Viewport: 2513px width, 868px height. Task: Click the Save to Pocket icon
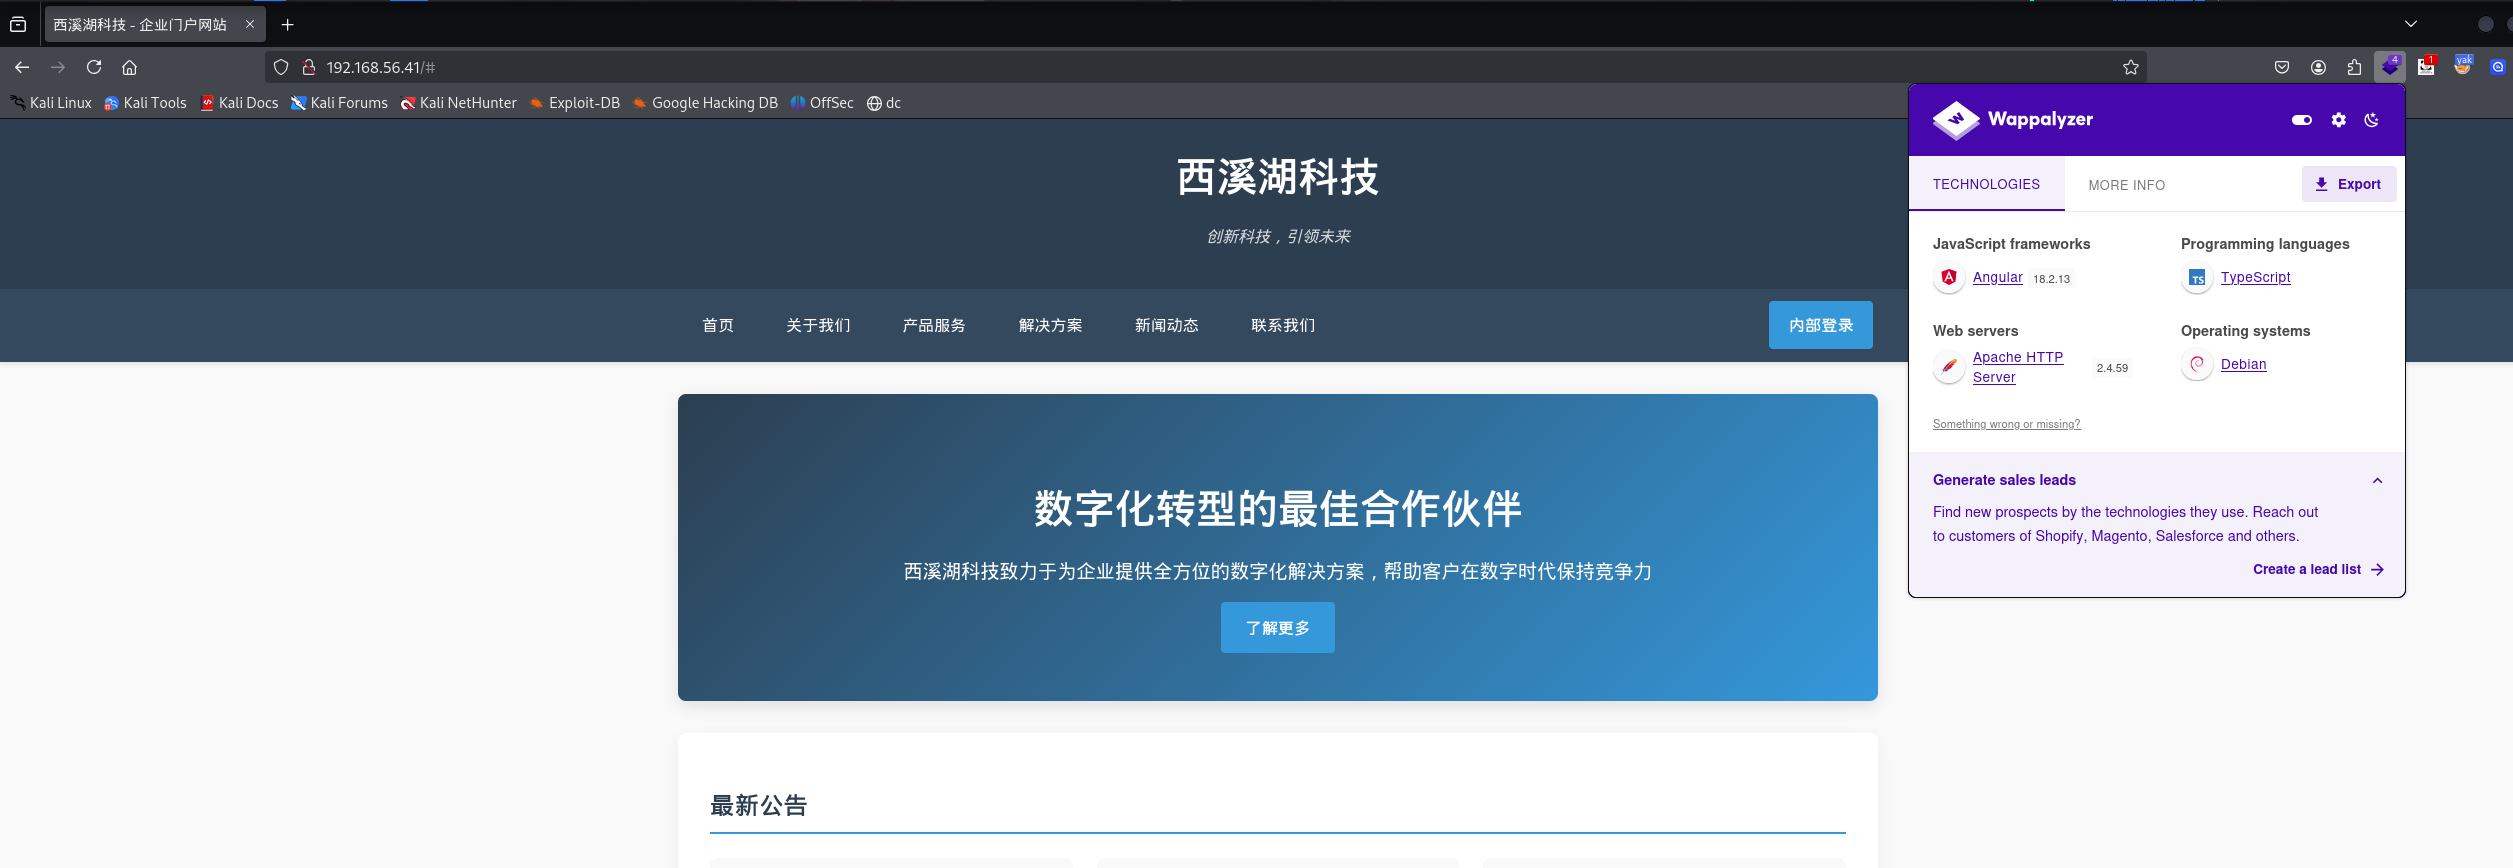click(x=2282, y=67)
